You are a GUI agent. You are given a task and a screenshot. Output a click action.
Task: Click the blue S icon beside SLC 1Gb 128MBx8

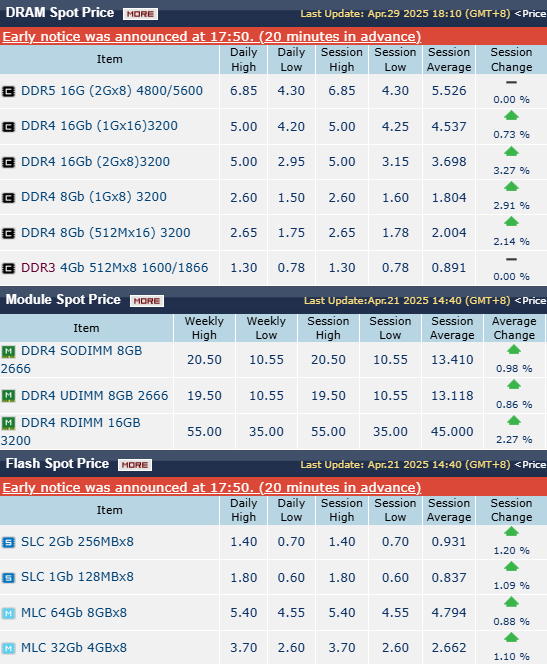point(8,578)
